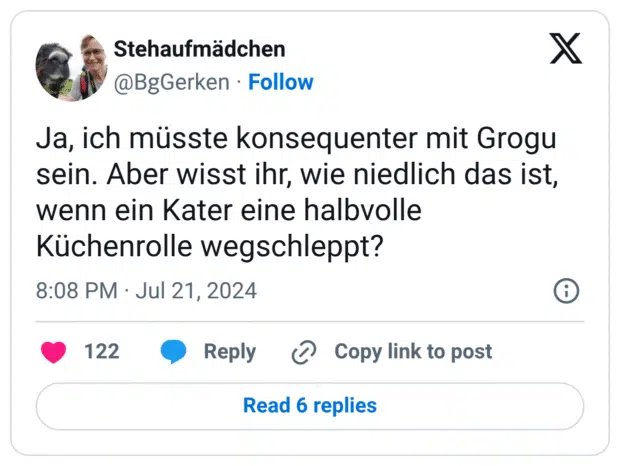Open the post info circle icon
Viewport: 620px width, 466px height.
pos(566,291)
